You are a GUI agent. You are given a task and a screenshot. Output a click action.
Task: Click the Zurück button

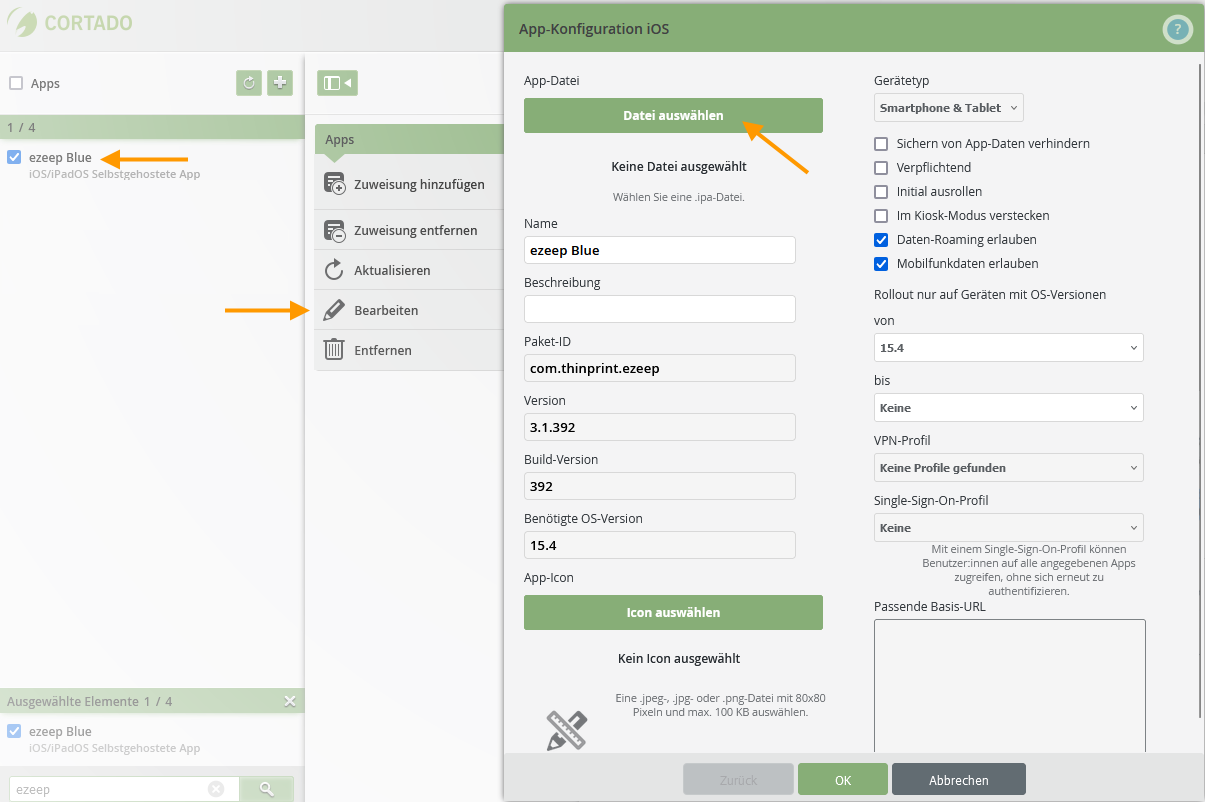[739, 780]
